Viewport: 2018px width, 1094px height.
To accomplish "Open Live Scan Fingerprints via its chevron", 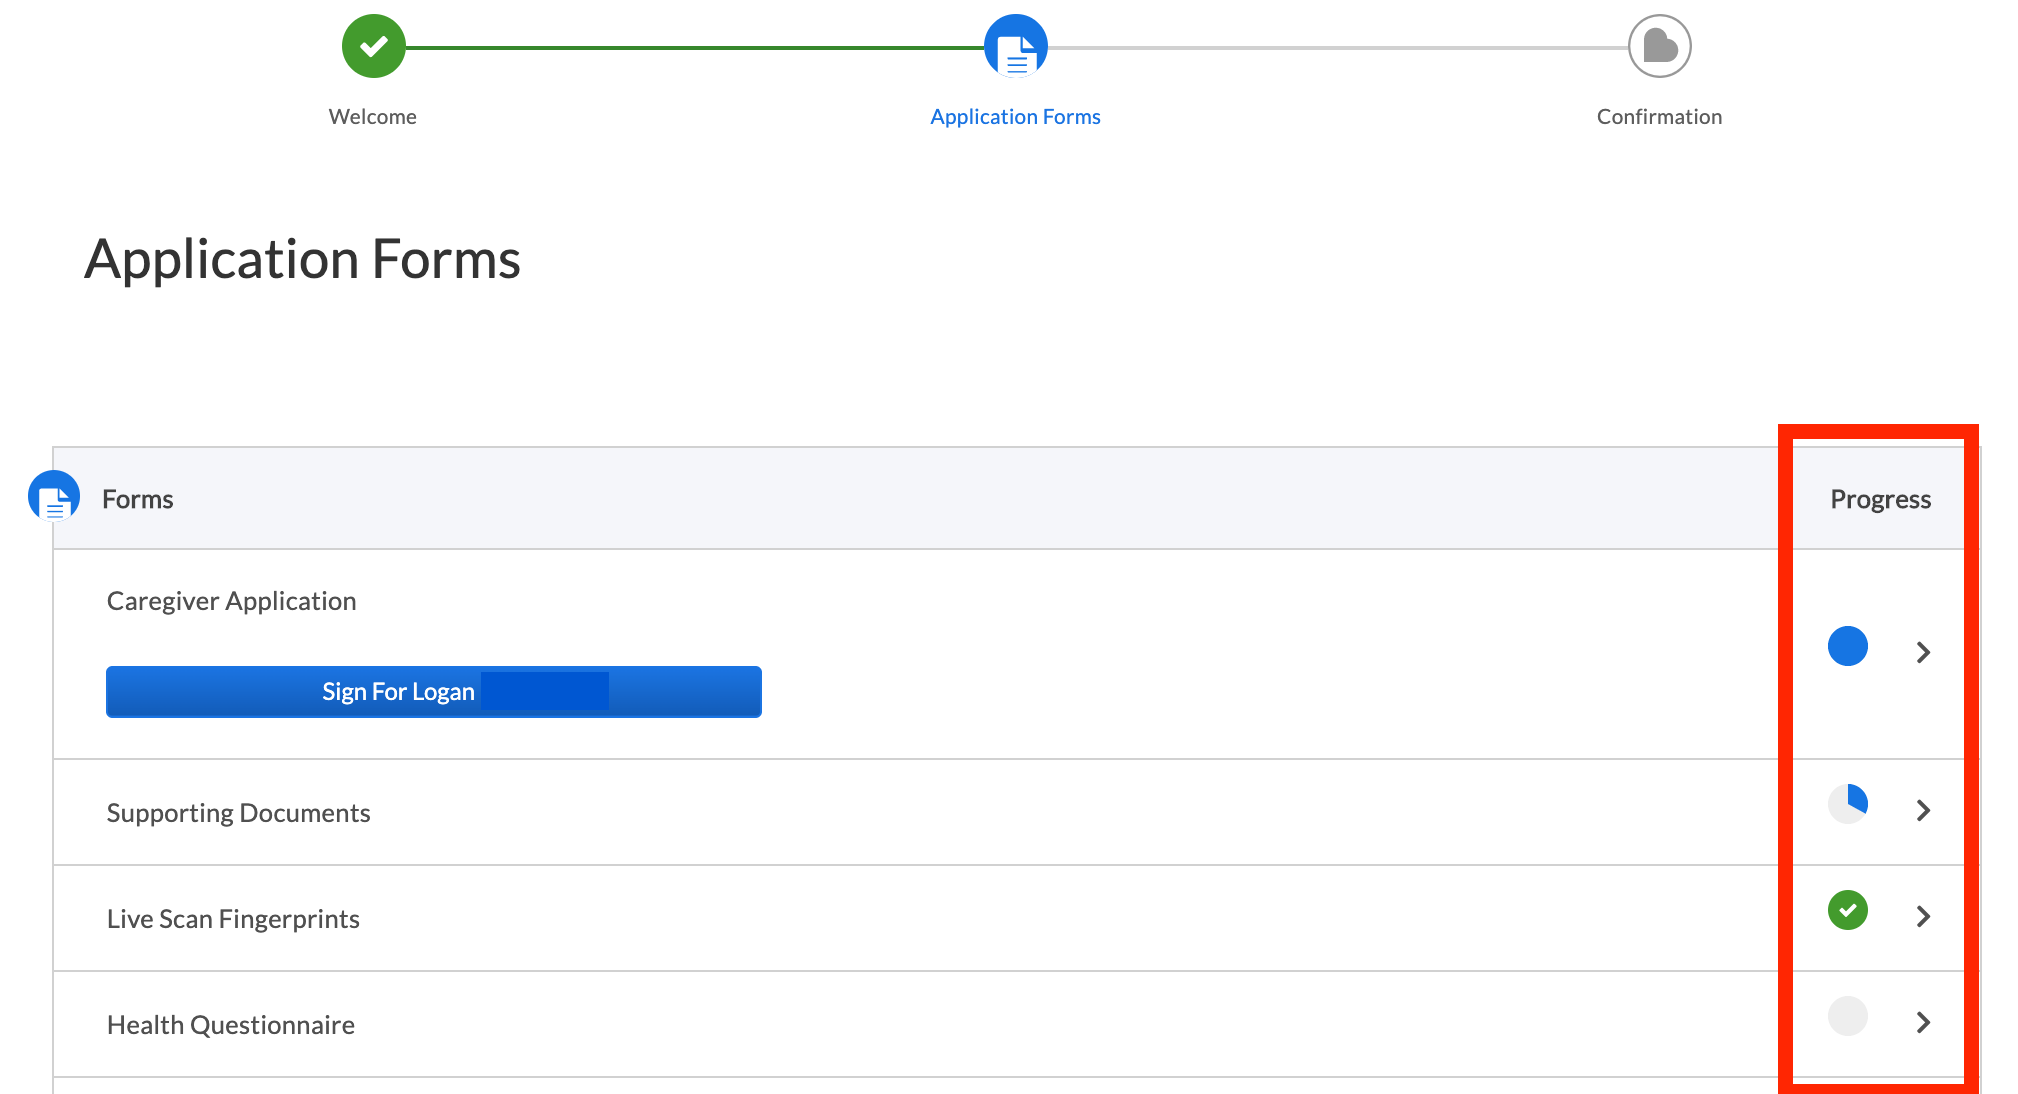I will coord(1923,917).
